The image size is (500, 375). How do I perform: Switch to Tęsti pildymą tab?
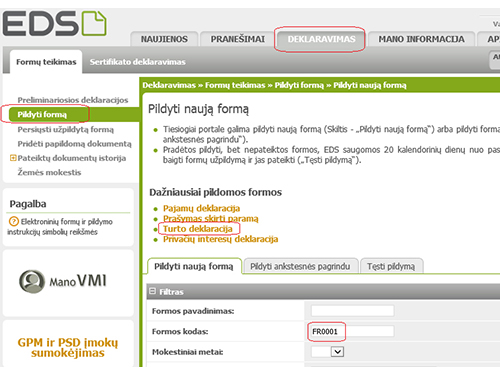coord(391,266)
